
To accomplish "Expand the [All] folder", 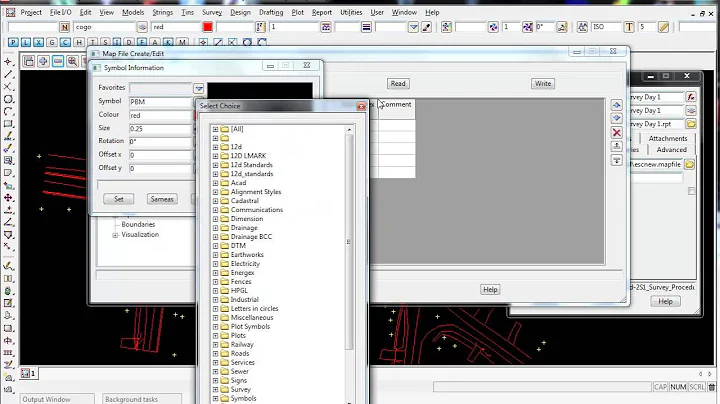I will [215, 129].
